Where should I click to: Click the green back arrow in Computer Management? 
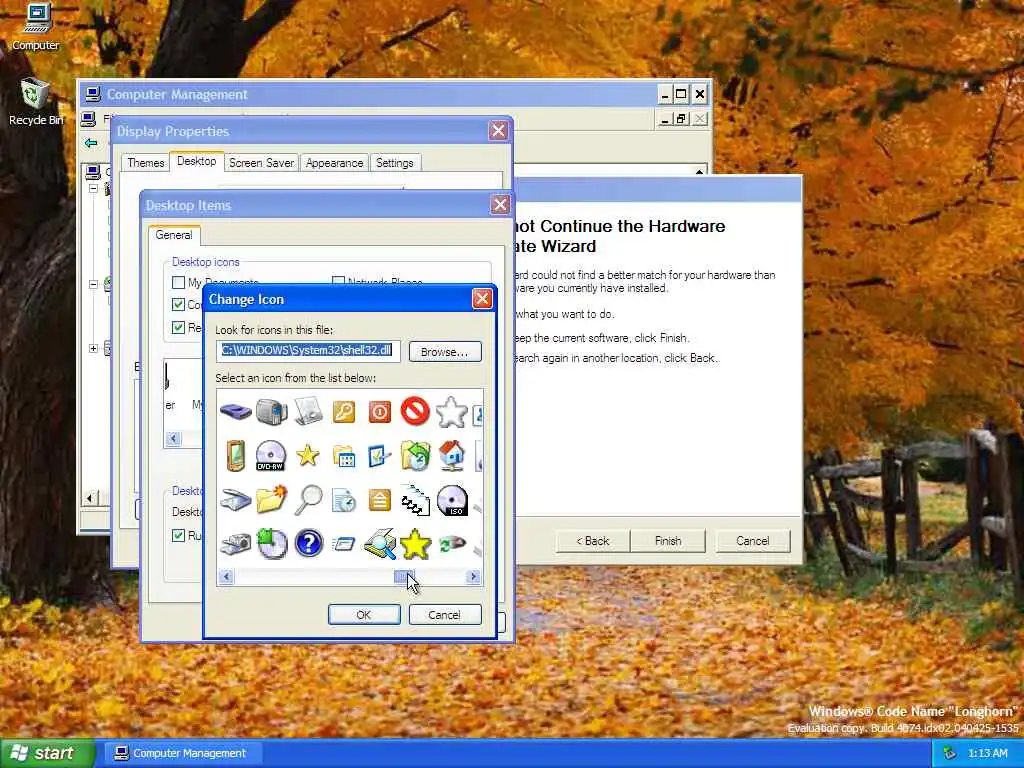point(91,142)
